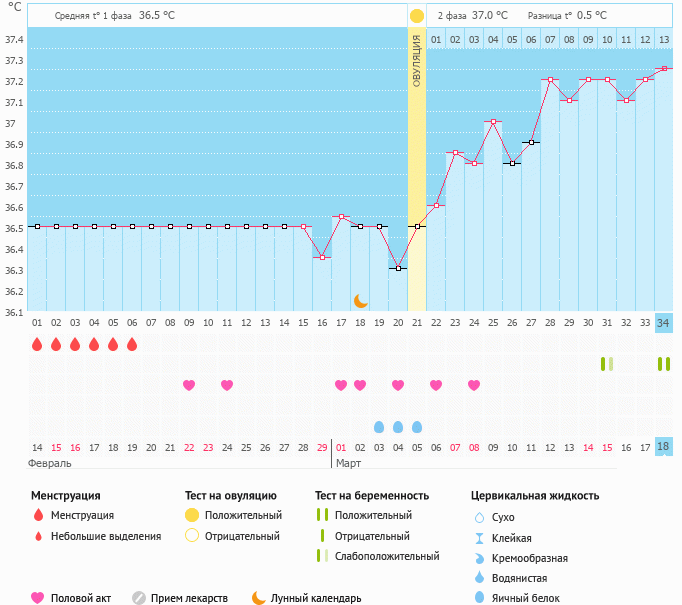Click the 'Слабоположительный' pregnancy test legend label
This screenshot has width=682, height=605.
click(386, 557)
